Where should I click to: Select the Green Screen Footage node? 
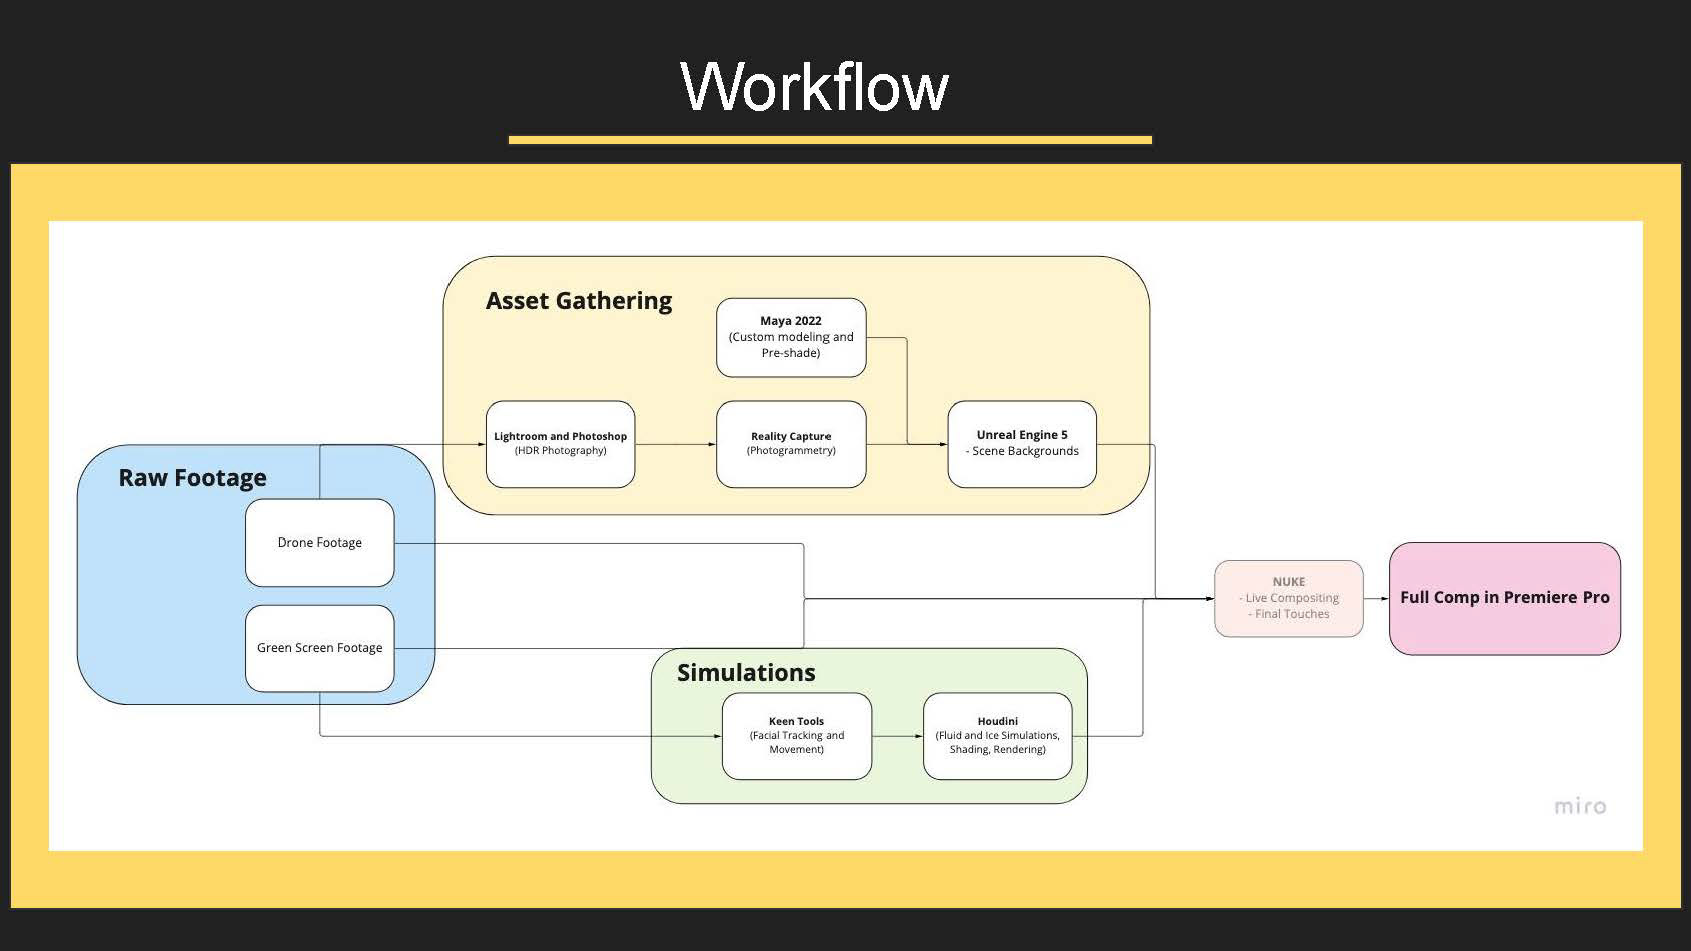click(320, 648)
